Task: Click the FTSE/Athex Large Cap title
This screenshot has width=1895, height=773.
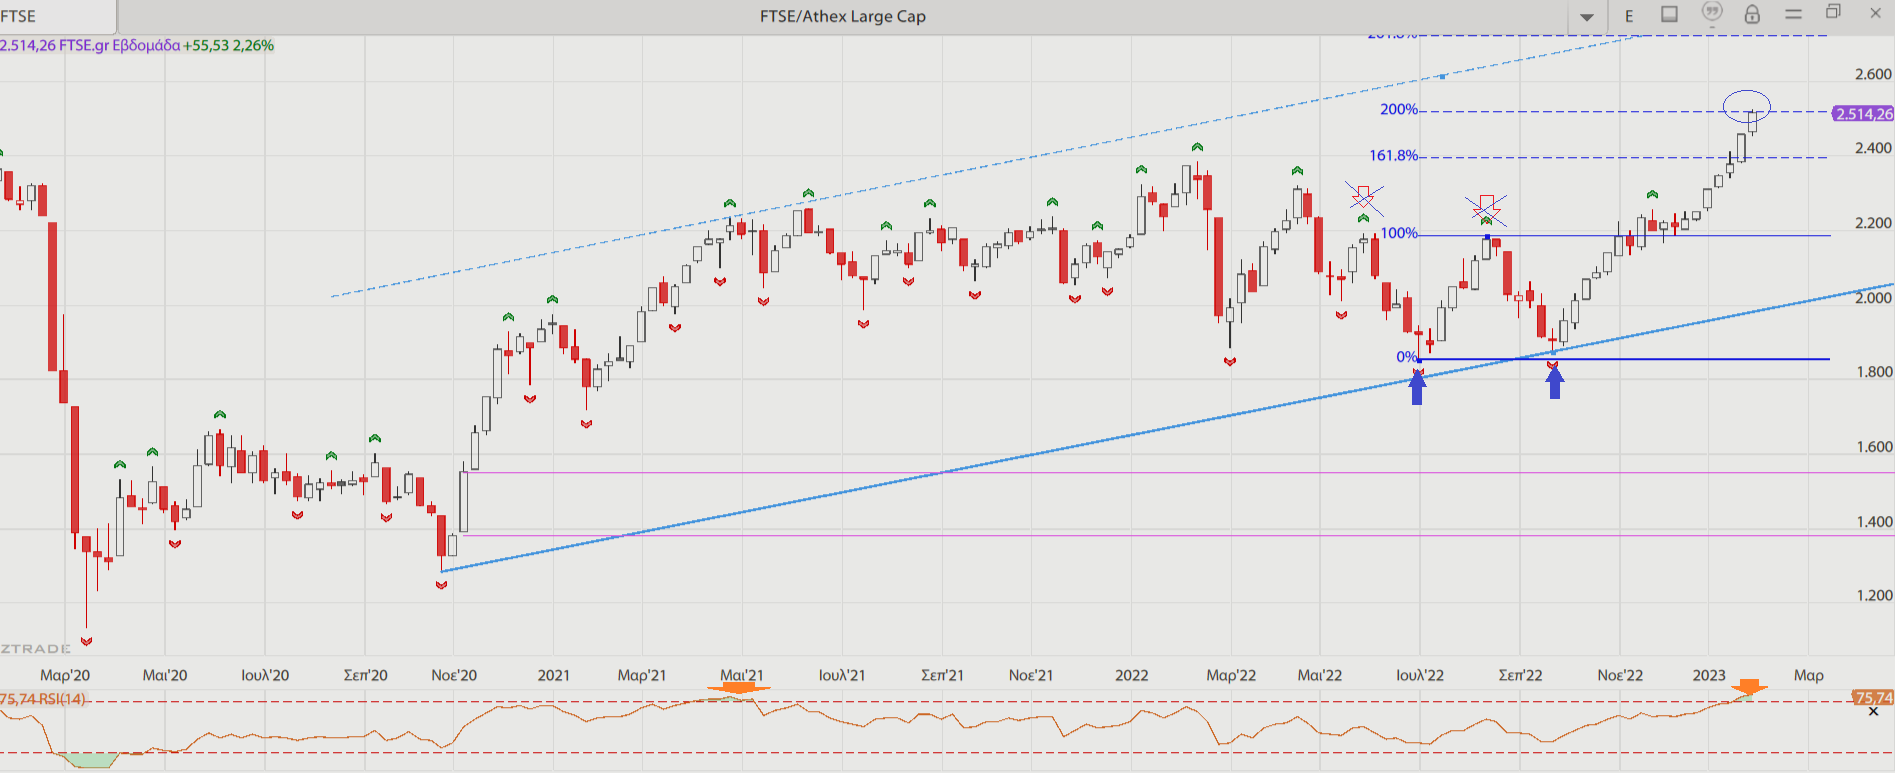Action: (843, 16)
